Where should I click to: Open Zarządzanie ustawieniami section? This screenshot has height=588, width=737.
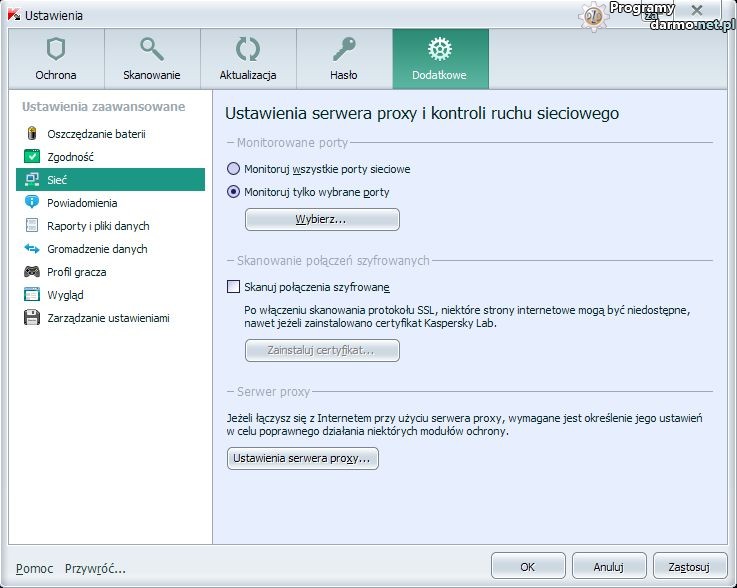(x=110, y=318)
